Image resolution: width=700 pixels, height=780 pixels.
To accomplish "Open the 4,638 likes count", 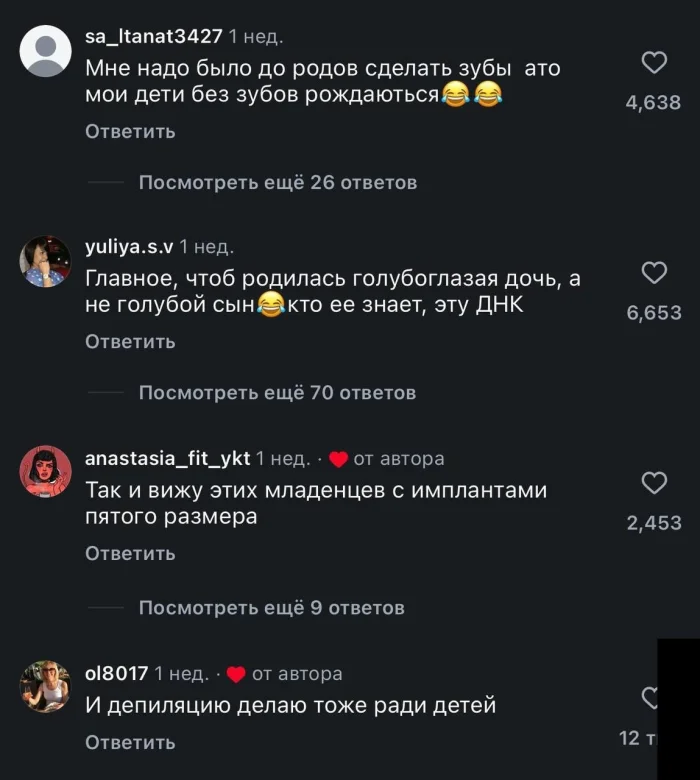I will click(653, 102).
